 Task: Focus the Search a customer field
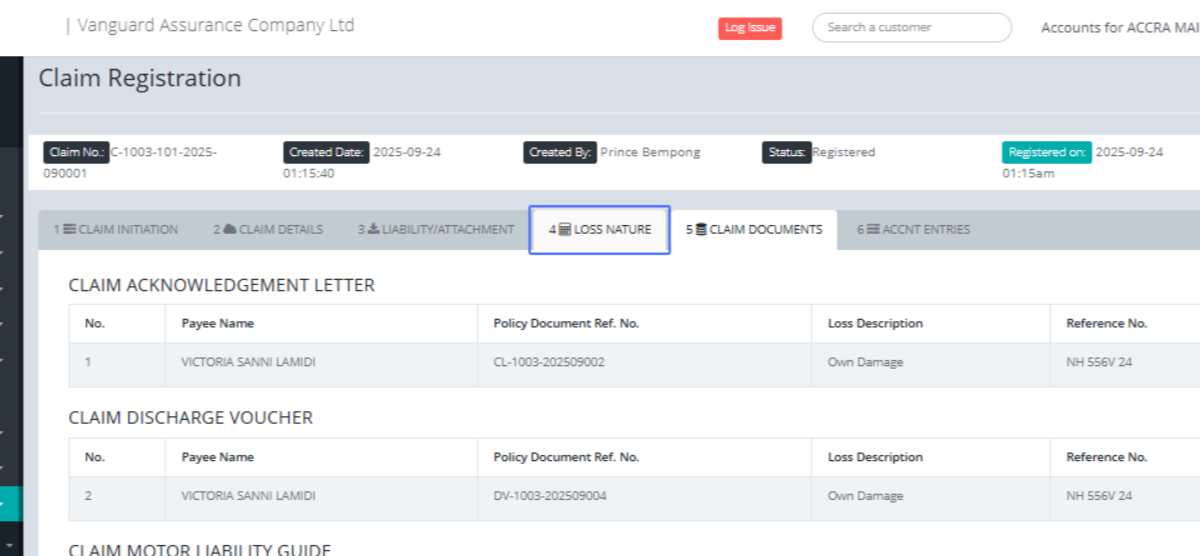(x=911, y=28)
